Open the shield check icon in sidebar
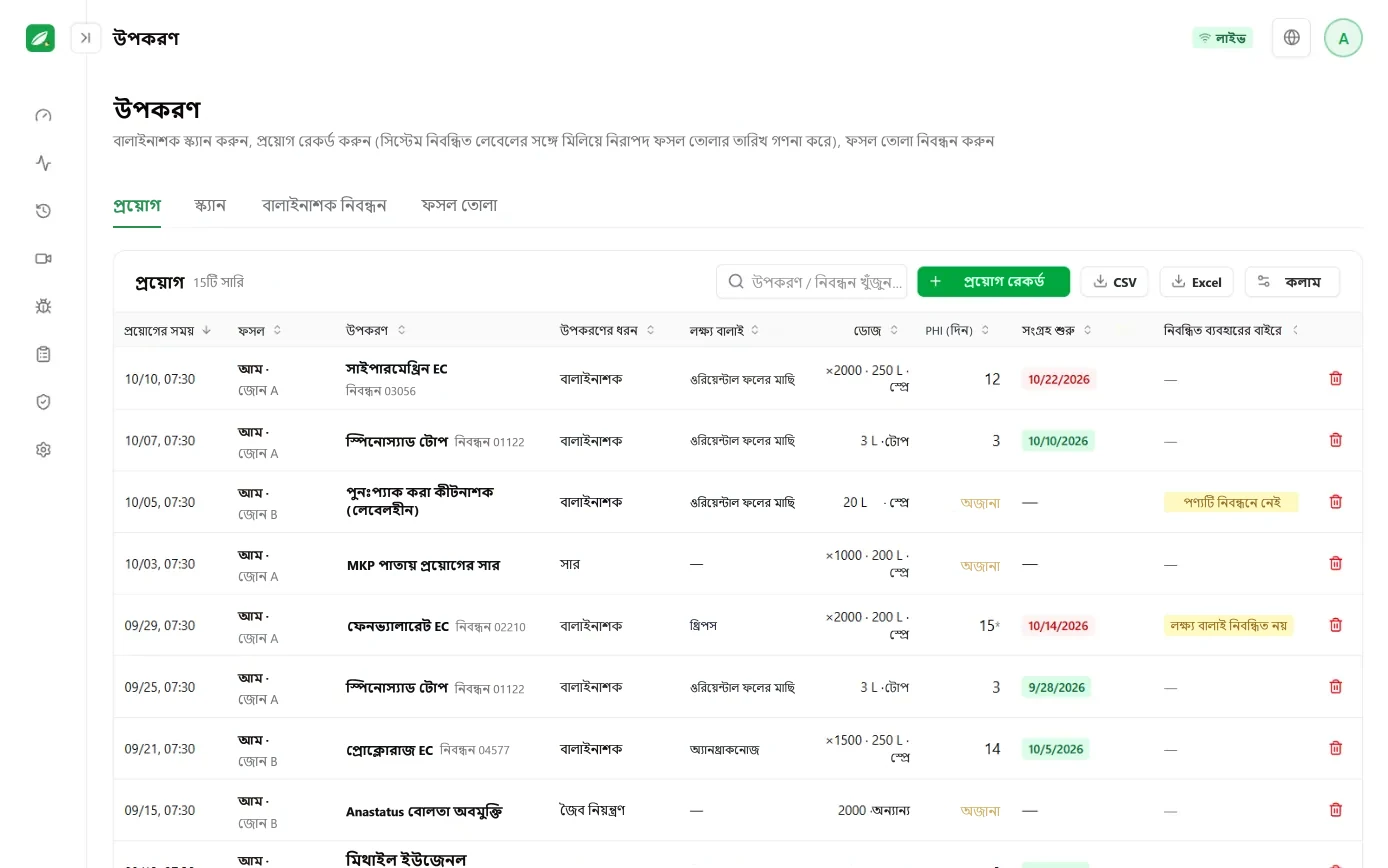The width and height of the screenshot is (1388, 868). coord(43,402)
